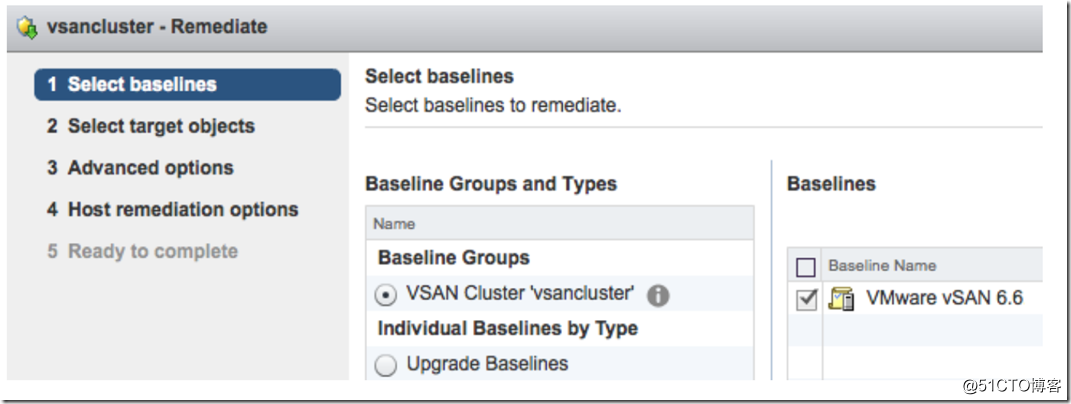Open step 4 Host remediation options
The image size is (1071, 404).
point(173,209)
